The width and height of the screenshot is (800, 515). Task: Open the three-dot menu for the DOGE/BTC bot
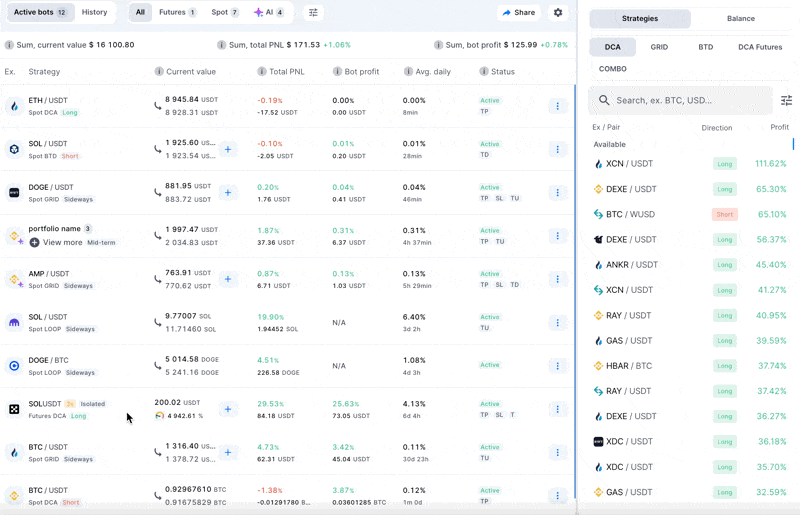click(558, 366)
